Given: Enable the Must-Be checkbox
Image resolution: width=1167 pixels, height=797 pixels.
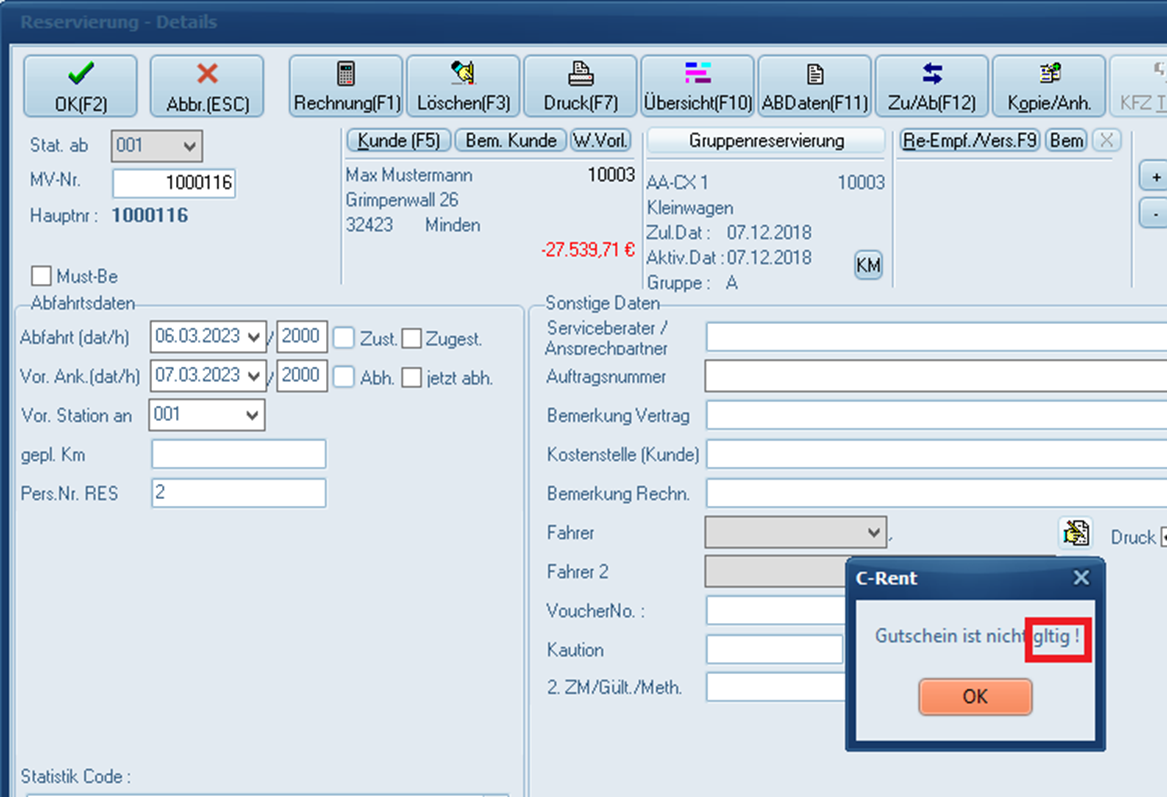Looking at the screenshot, I should (x=41, y=276).
